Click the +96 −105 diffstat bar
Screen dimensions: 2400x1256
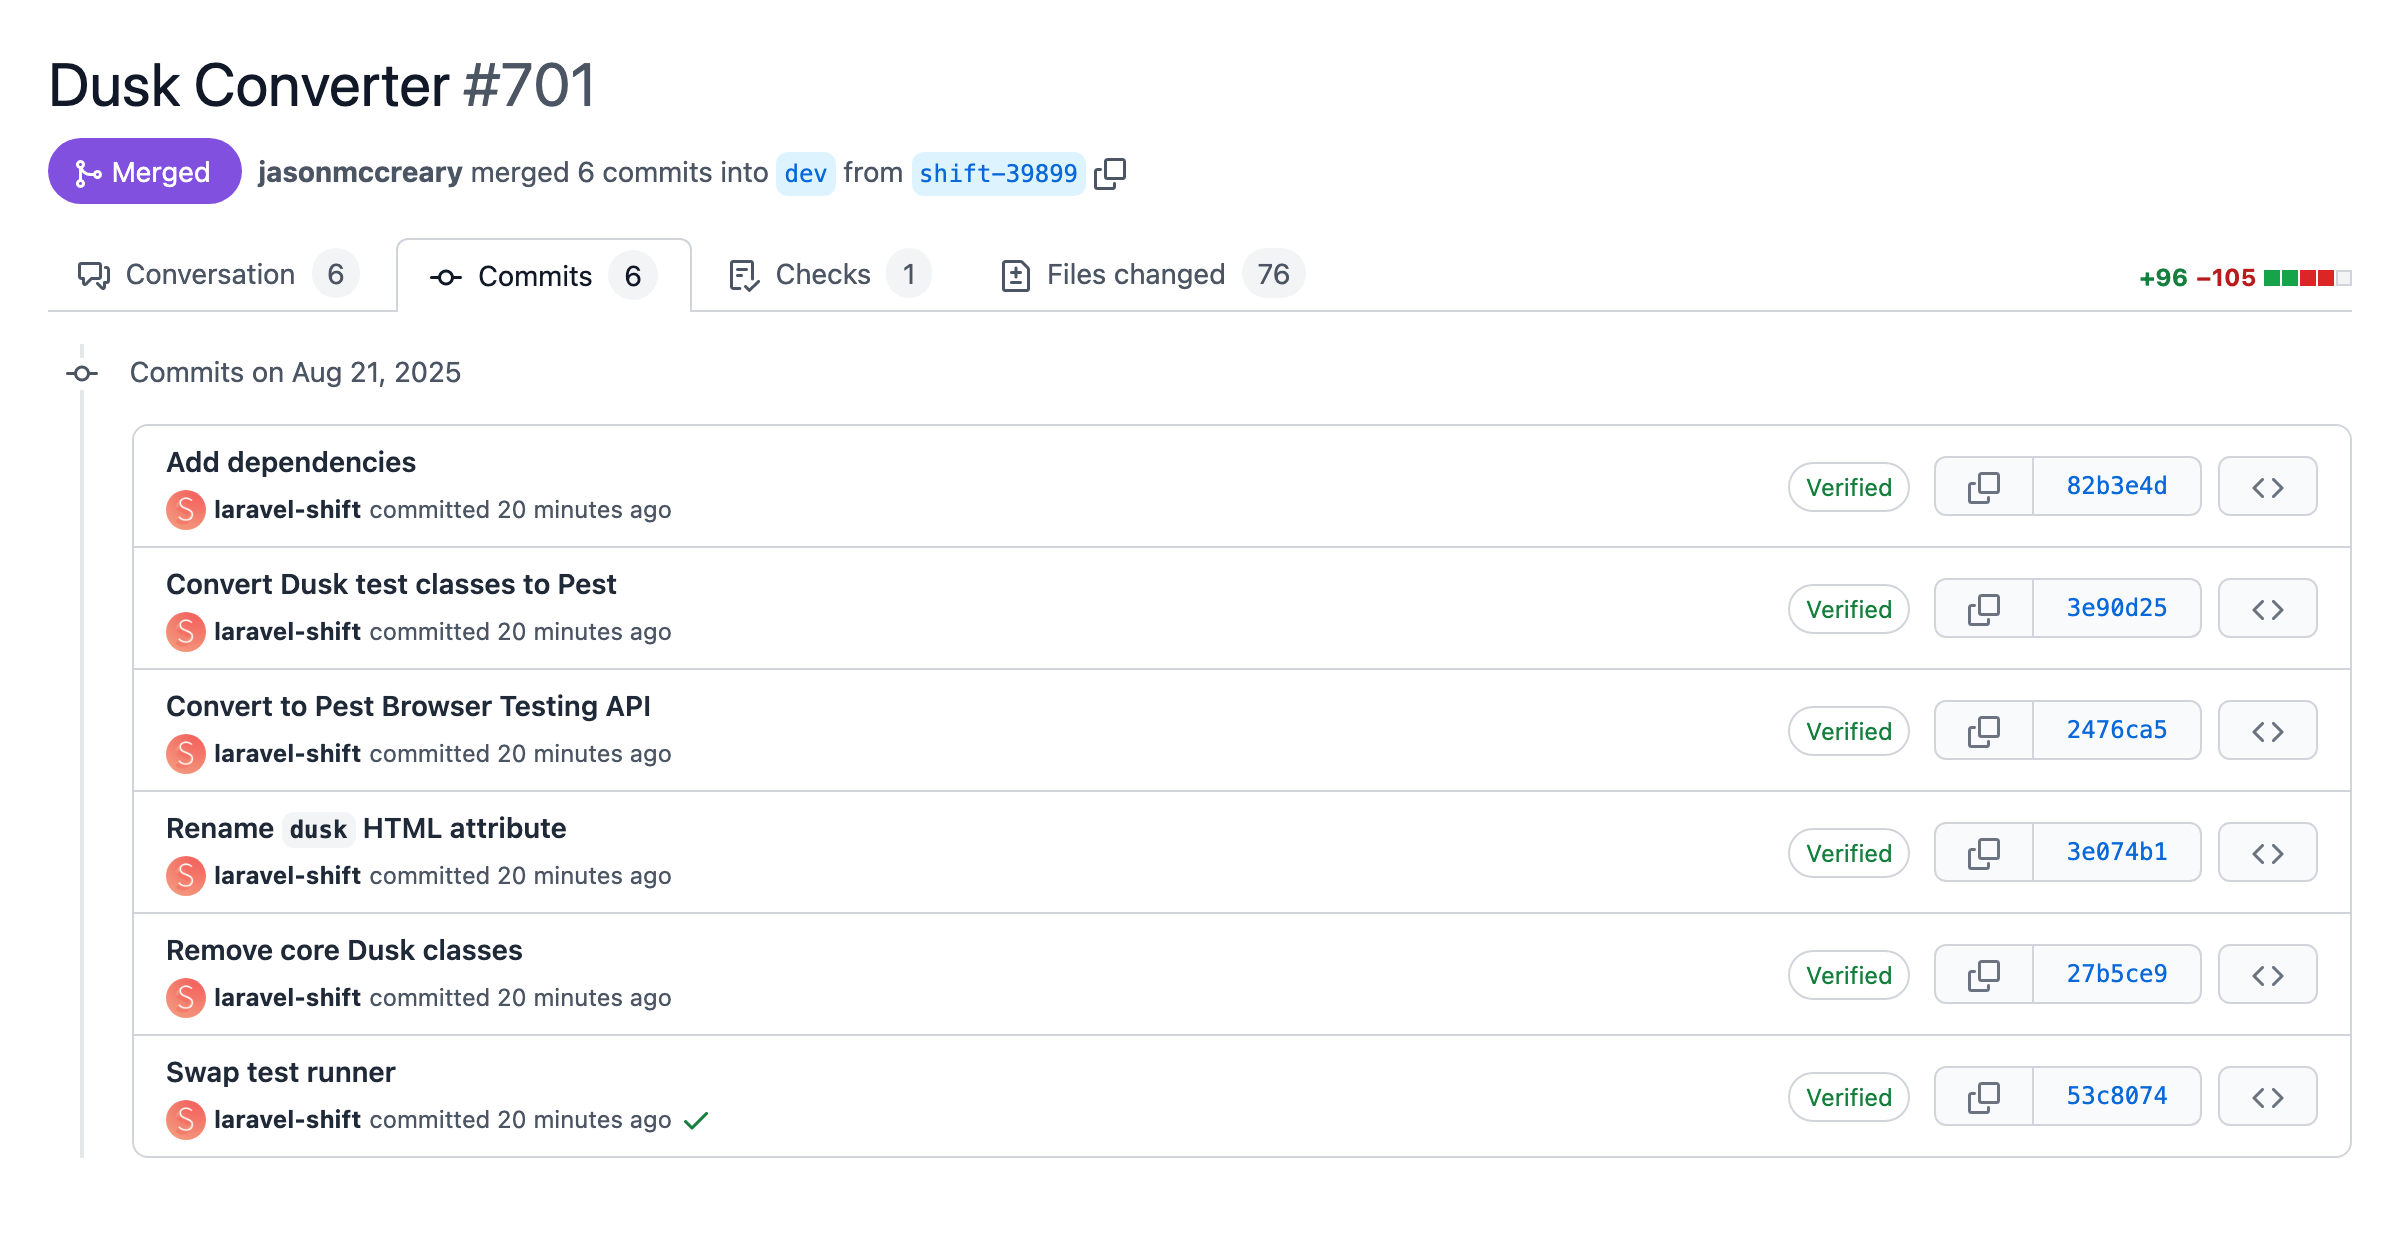click(2245, 278)
